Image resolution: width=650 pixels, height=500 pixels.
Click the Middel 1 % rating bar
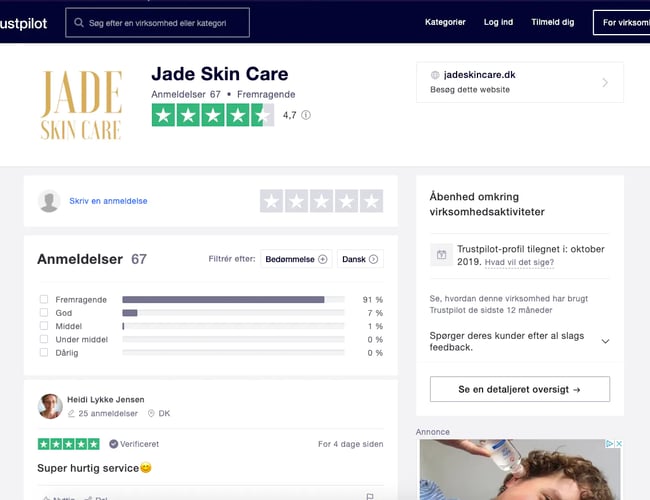pos(233,326)
